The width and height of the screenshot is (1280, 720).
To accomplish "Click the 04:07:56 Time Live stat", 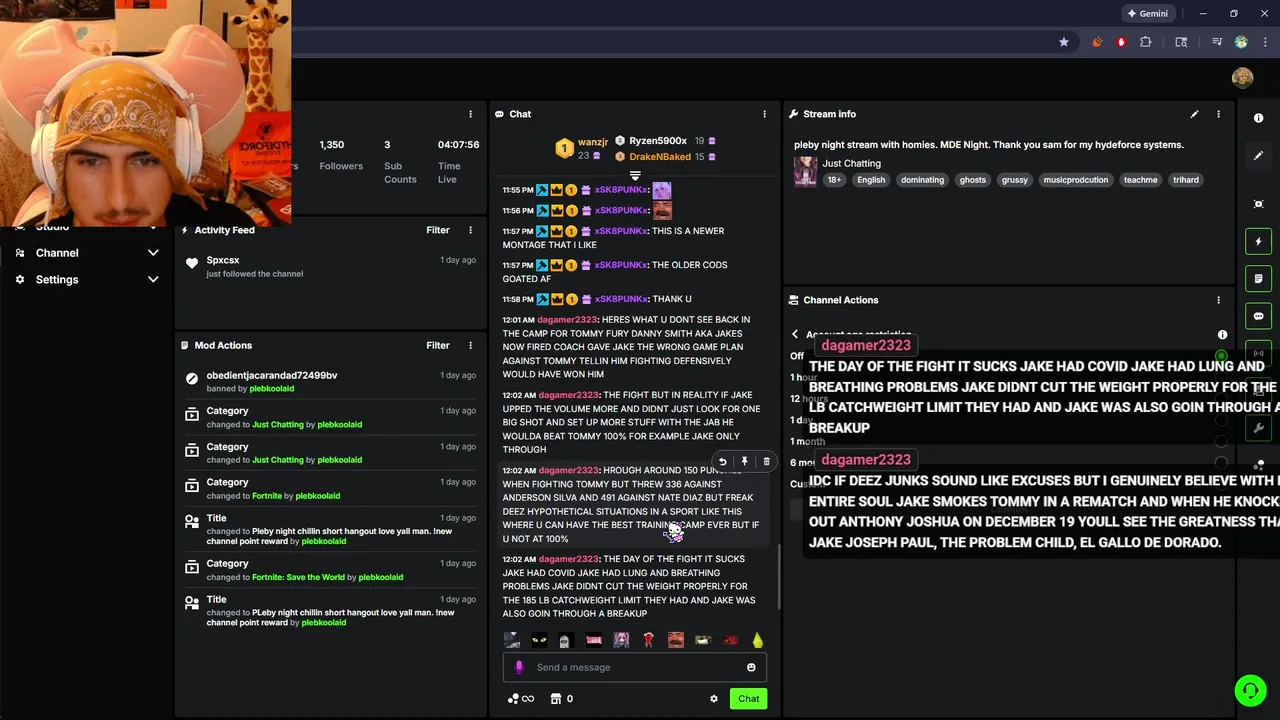I will [458, 161].
